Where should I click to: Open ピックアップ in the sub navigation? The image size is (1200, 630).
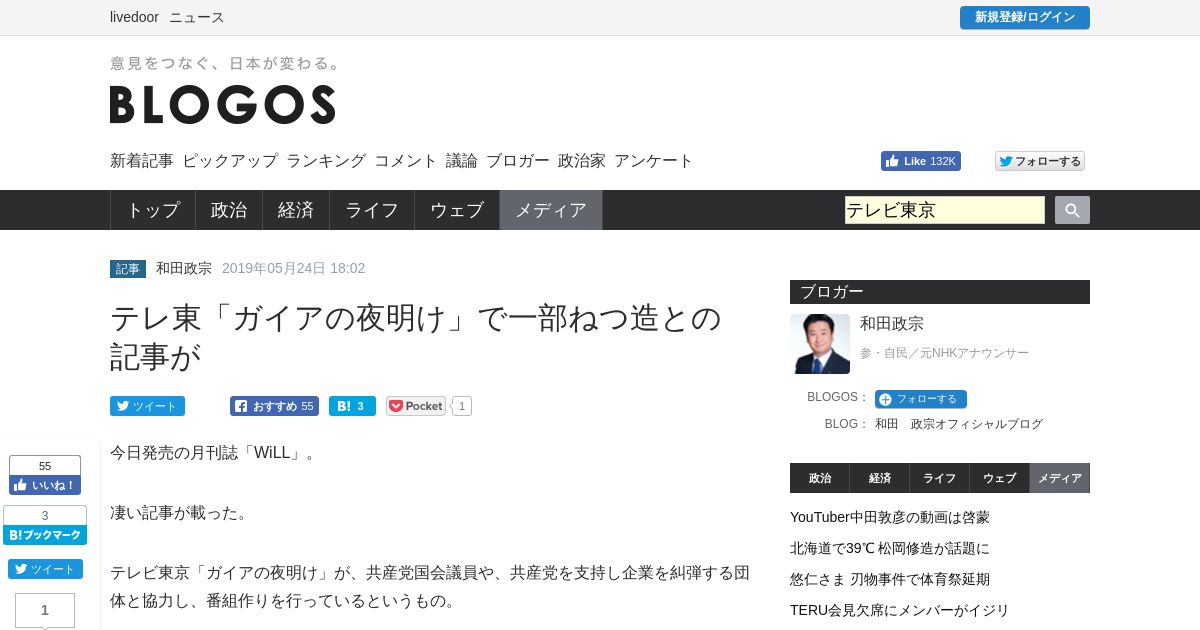click(x=230, y=160)
